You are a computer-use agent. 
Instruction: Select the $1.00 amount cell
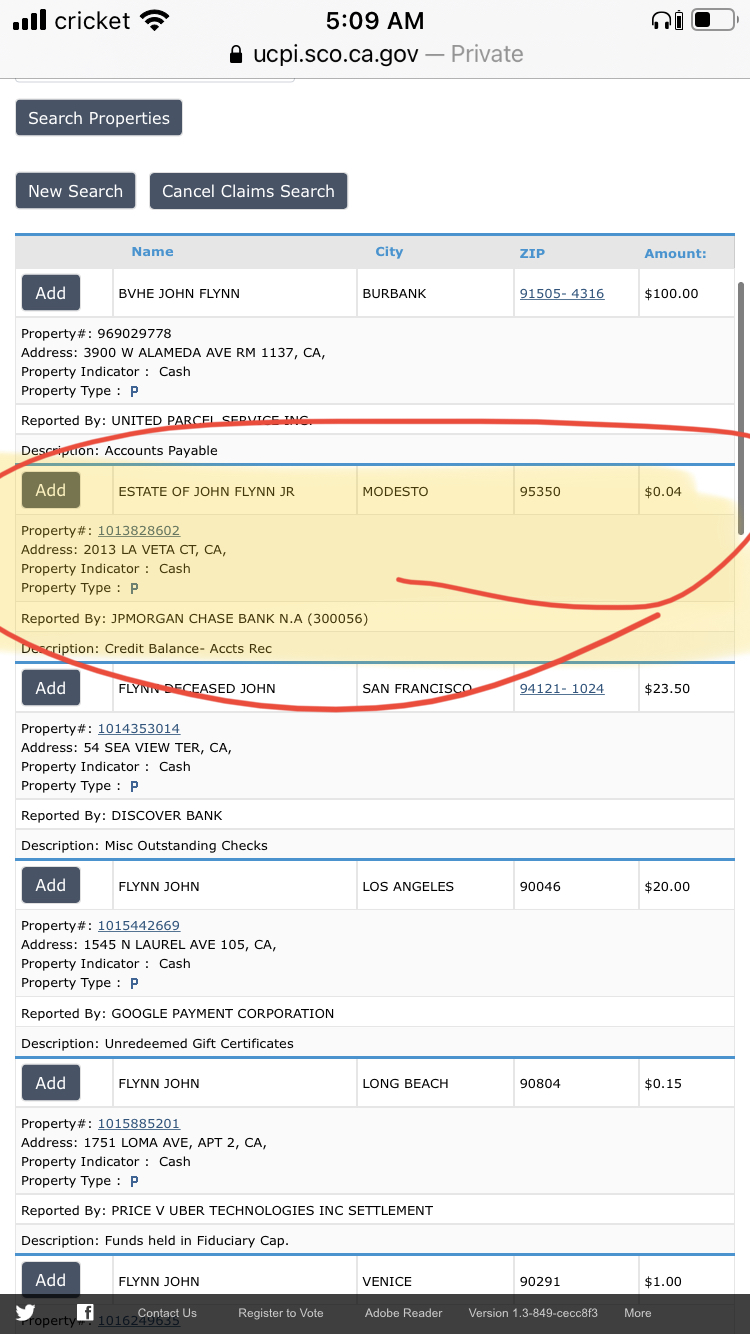687,1281
